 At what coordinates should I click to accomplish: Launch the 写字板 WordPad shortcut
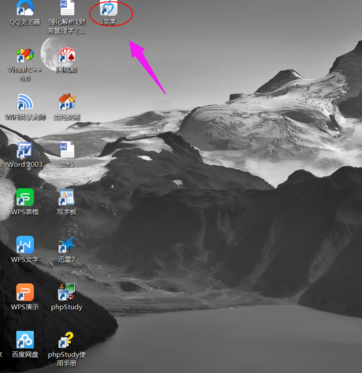tap(66, 198)
